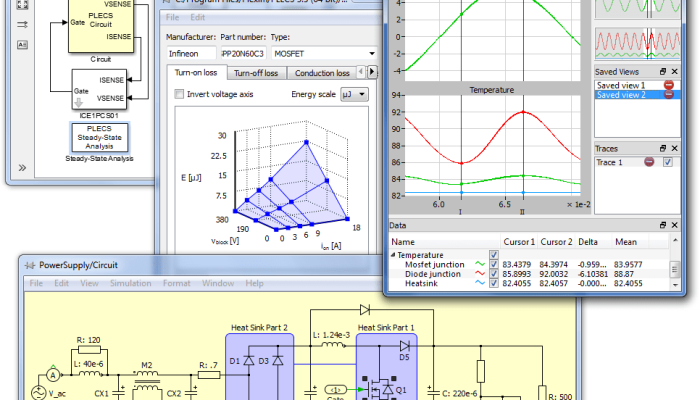Undock the Saved Views panel
The image size is (700, 400).
click(x=663, y=71)
